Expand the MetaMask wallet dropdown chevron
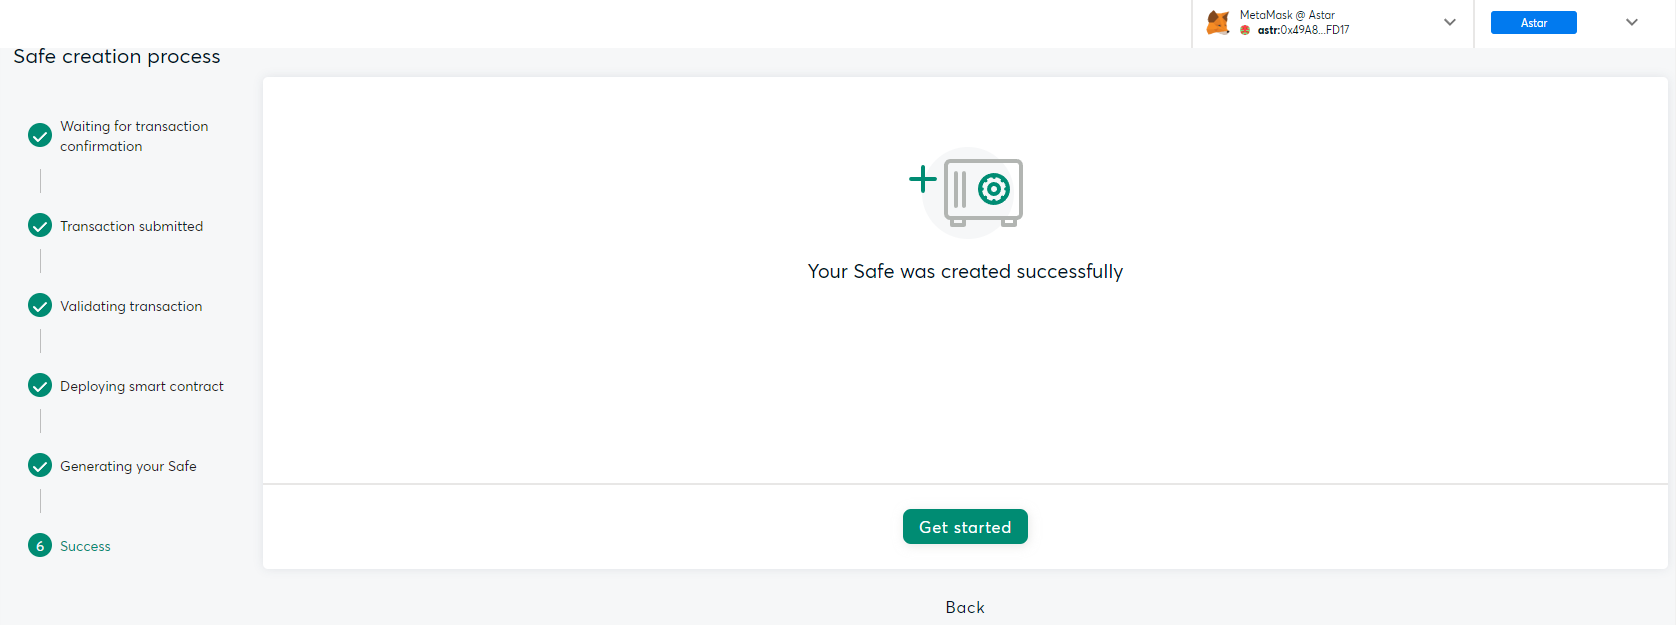This screenshot has height=625, width=1676. tap(1449, 22)
